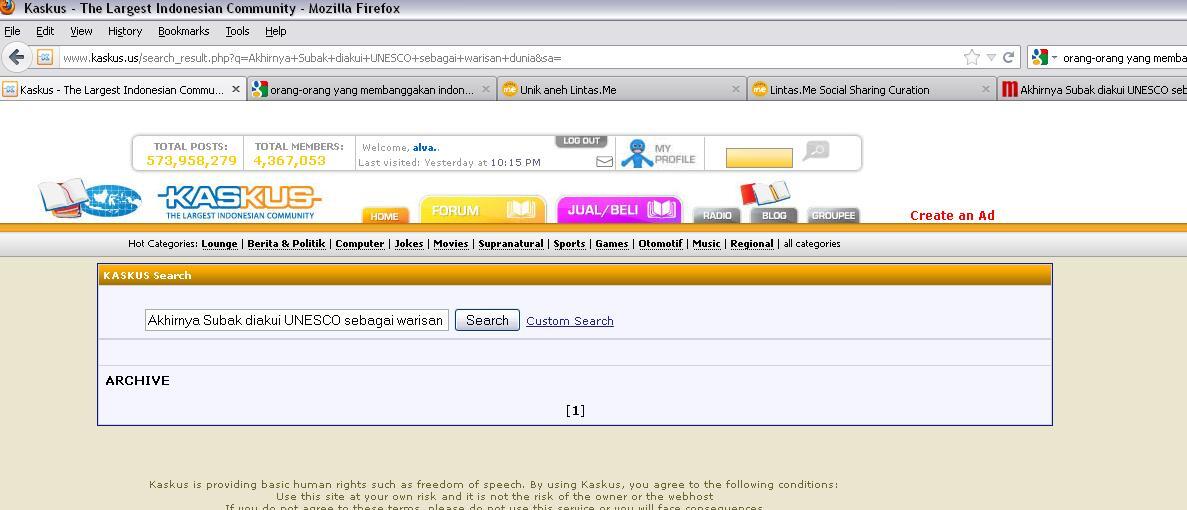Click the address bar URL

(x=311, y=58)
